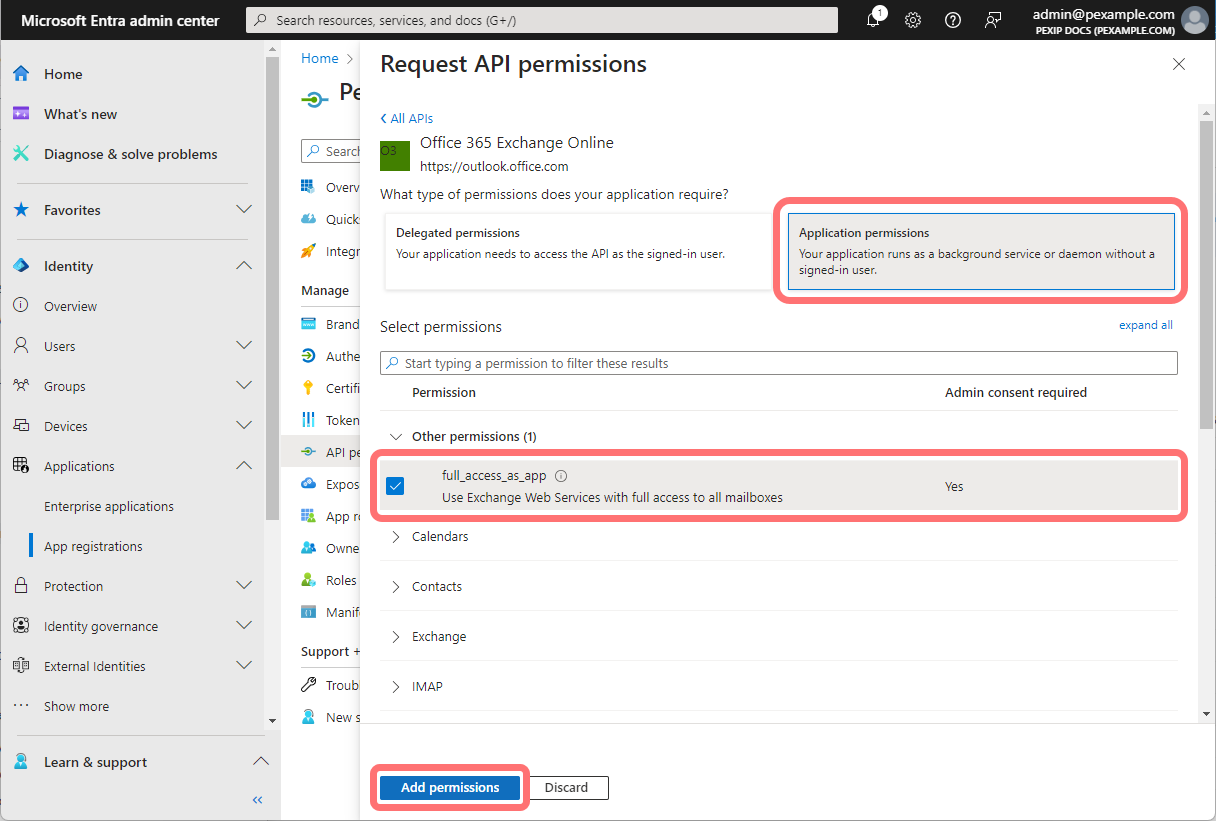Open the settings gear in the top bar
The image size is (1216, 821).
[x=912, y=20]
